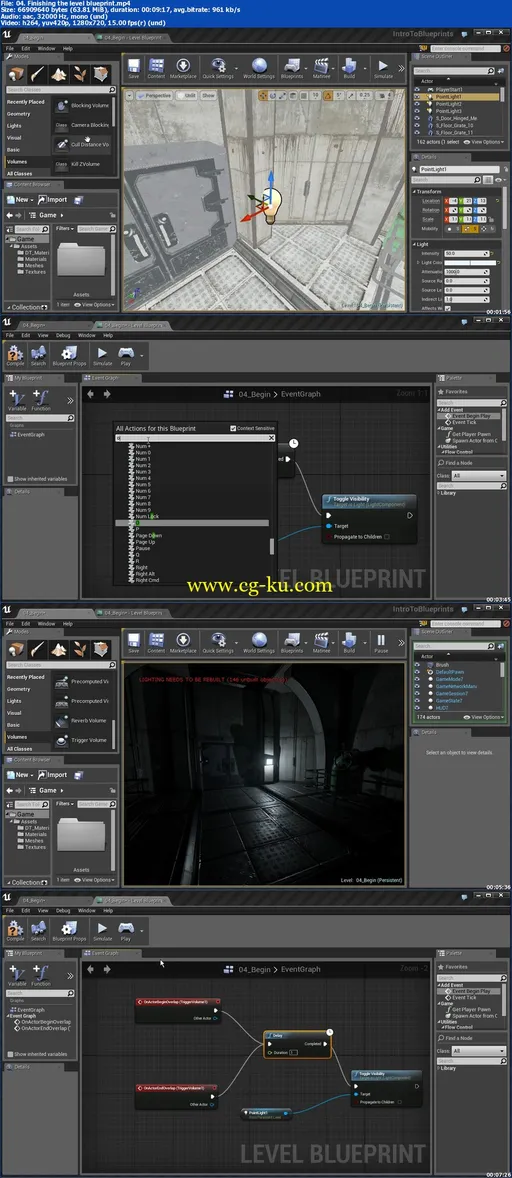The width and height of the screenshot is (512, 1178).
Task: Click the Import icon in 00:05:36 Content Browser
Action: coord(53,775)
